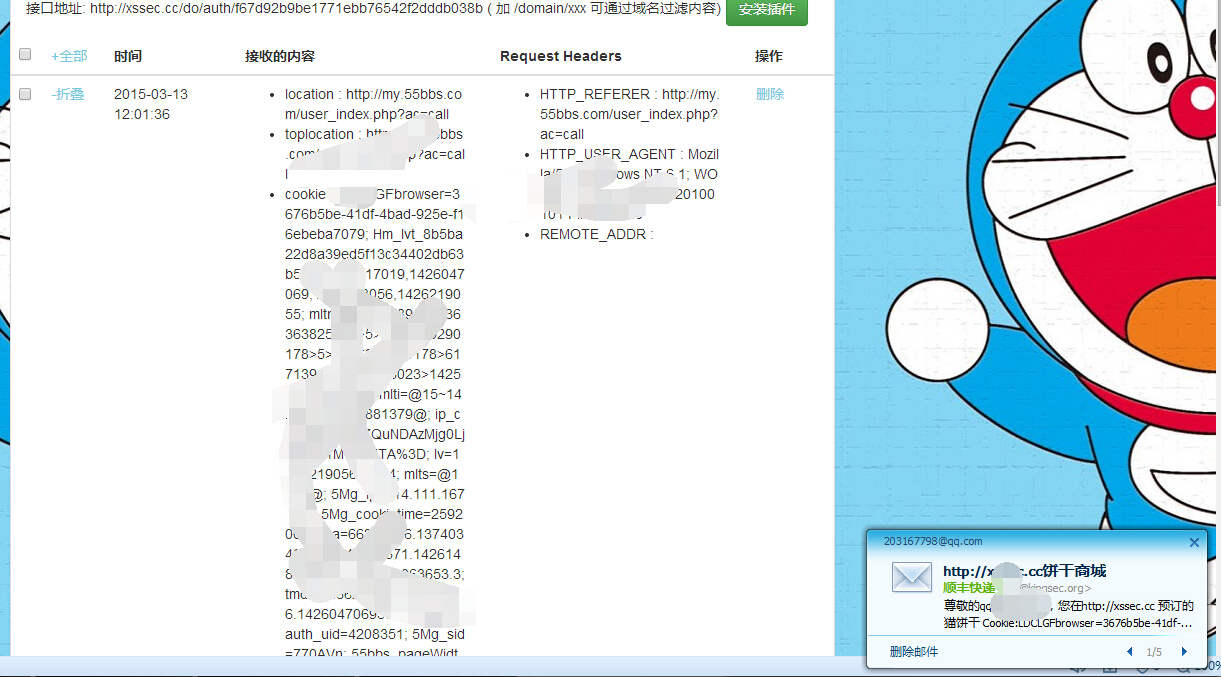Collapse the record with -折叠
1221x677 pixels.
68,94
